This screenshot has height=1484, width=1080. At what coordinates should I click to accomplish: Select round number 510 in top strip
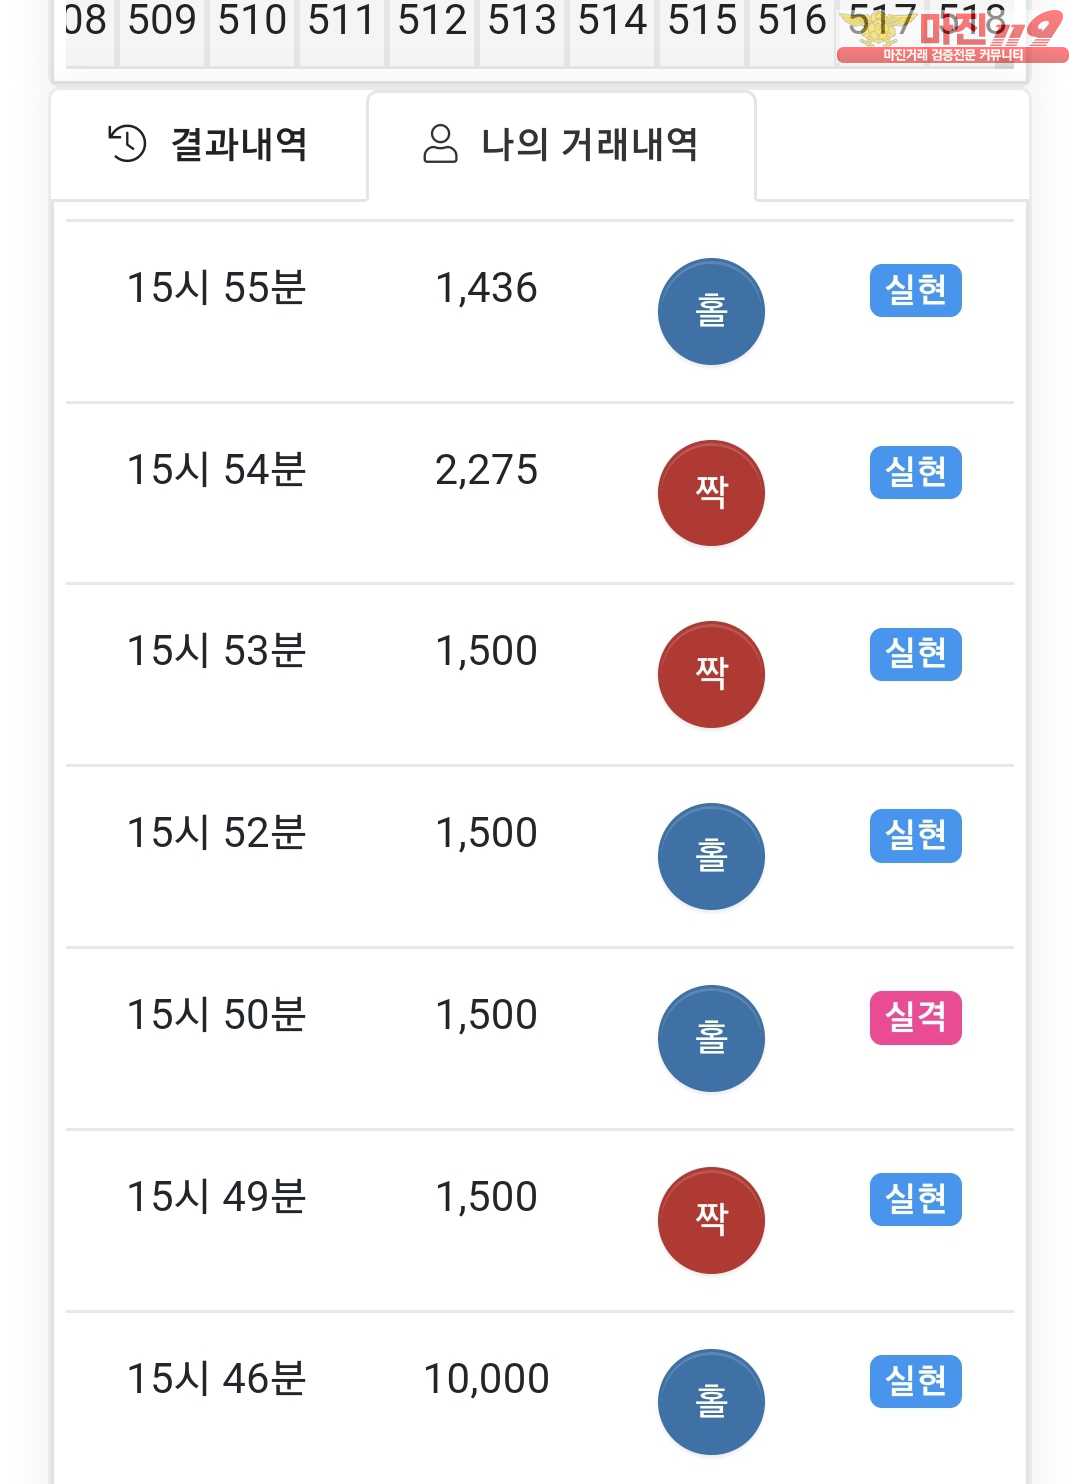[252, 22]
